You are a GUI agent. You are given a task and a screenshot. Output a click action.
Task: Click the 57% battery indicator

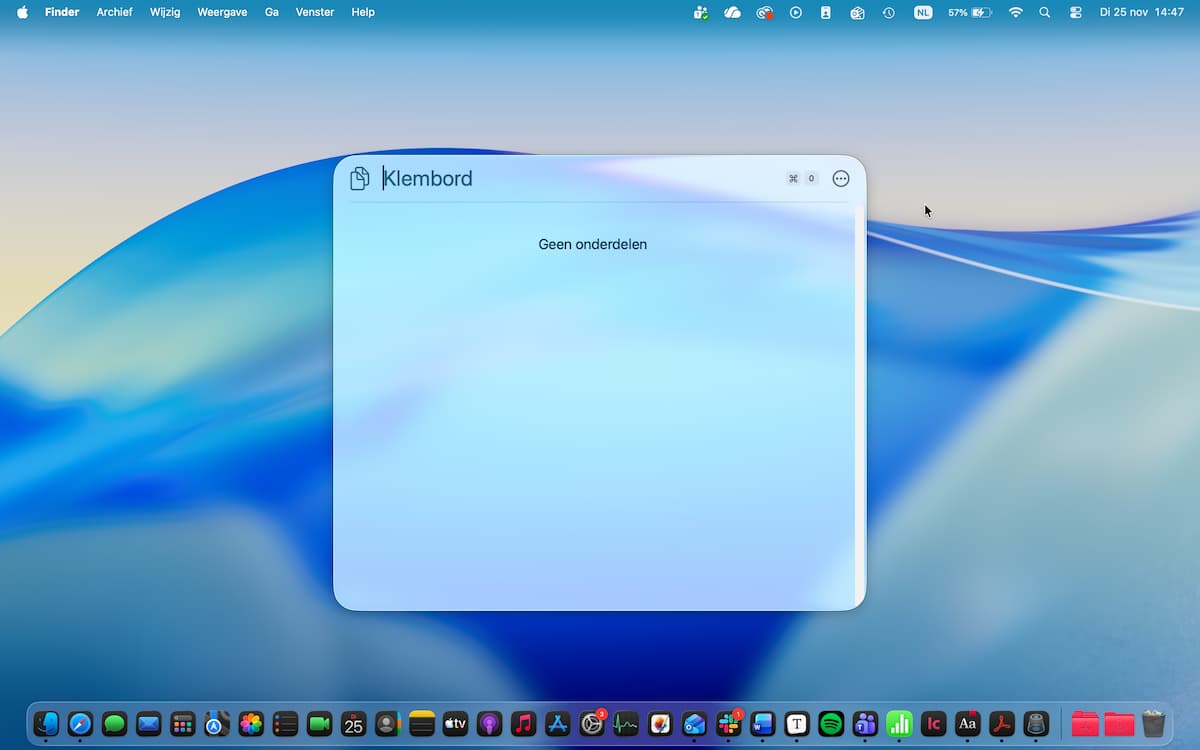(x=969, y=12)
